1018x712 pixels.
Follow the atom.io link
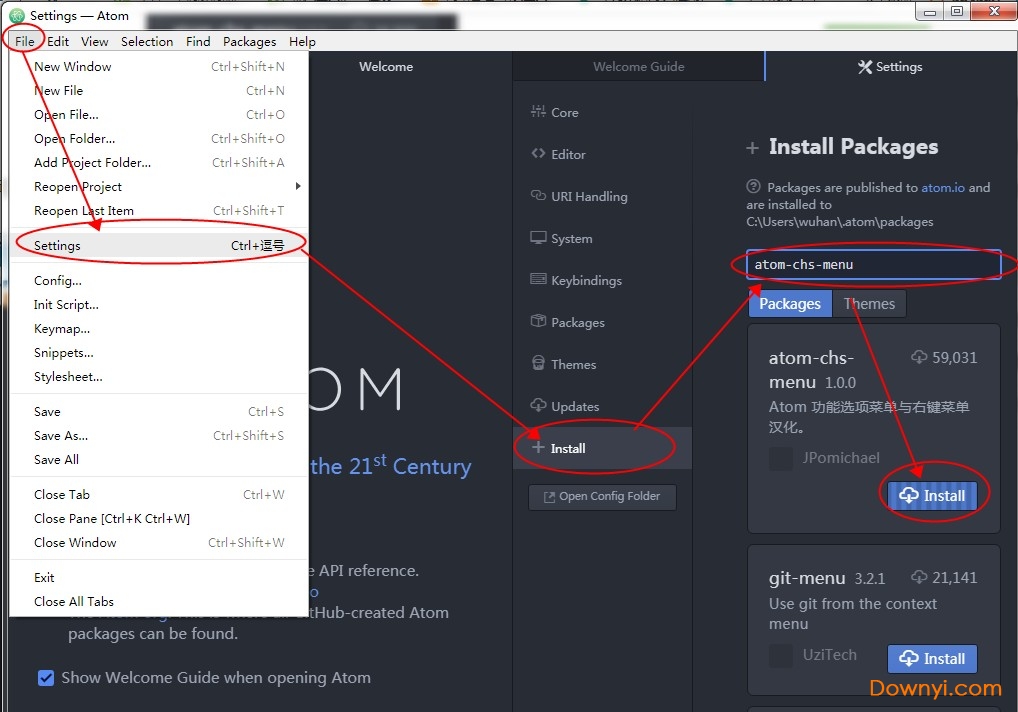943,187
